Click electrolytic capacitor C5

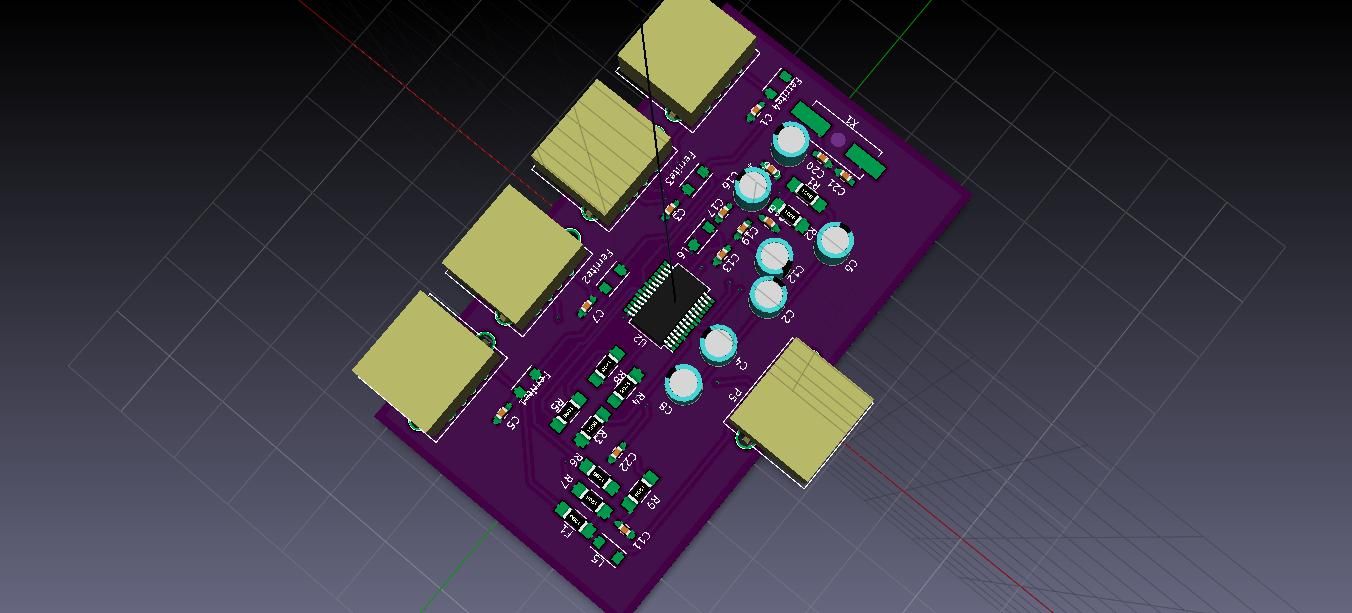coord(833,242)
